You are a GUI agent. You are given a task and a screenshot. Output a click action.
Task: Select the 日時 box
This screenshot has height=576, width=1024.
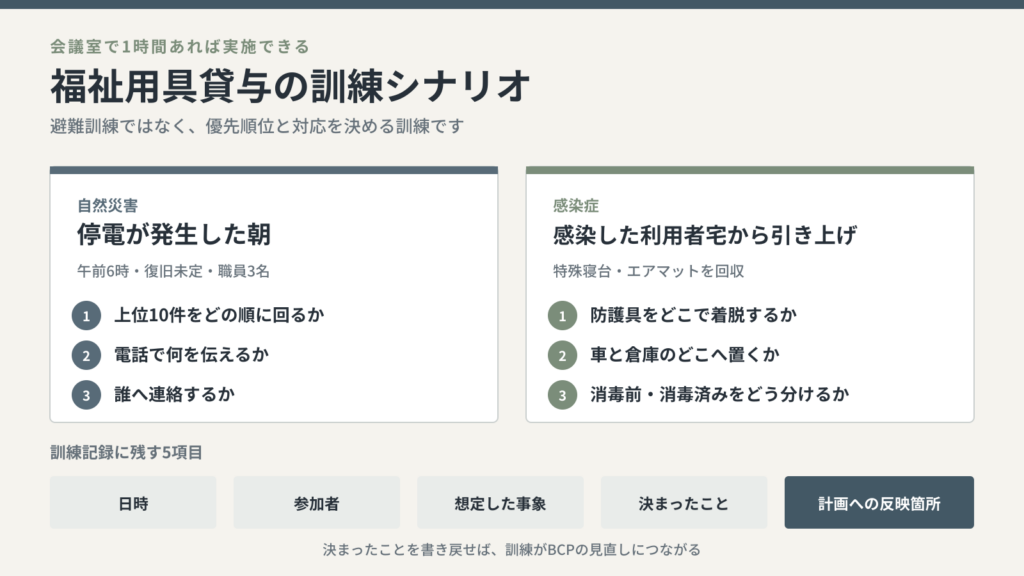coord(133,502)
